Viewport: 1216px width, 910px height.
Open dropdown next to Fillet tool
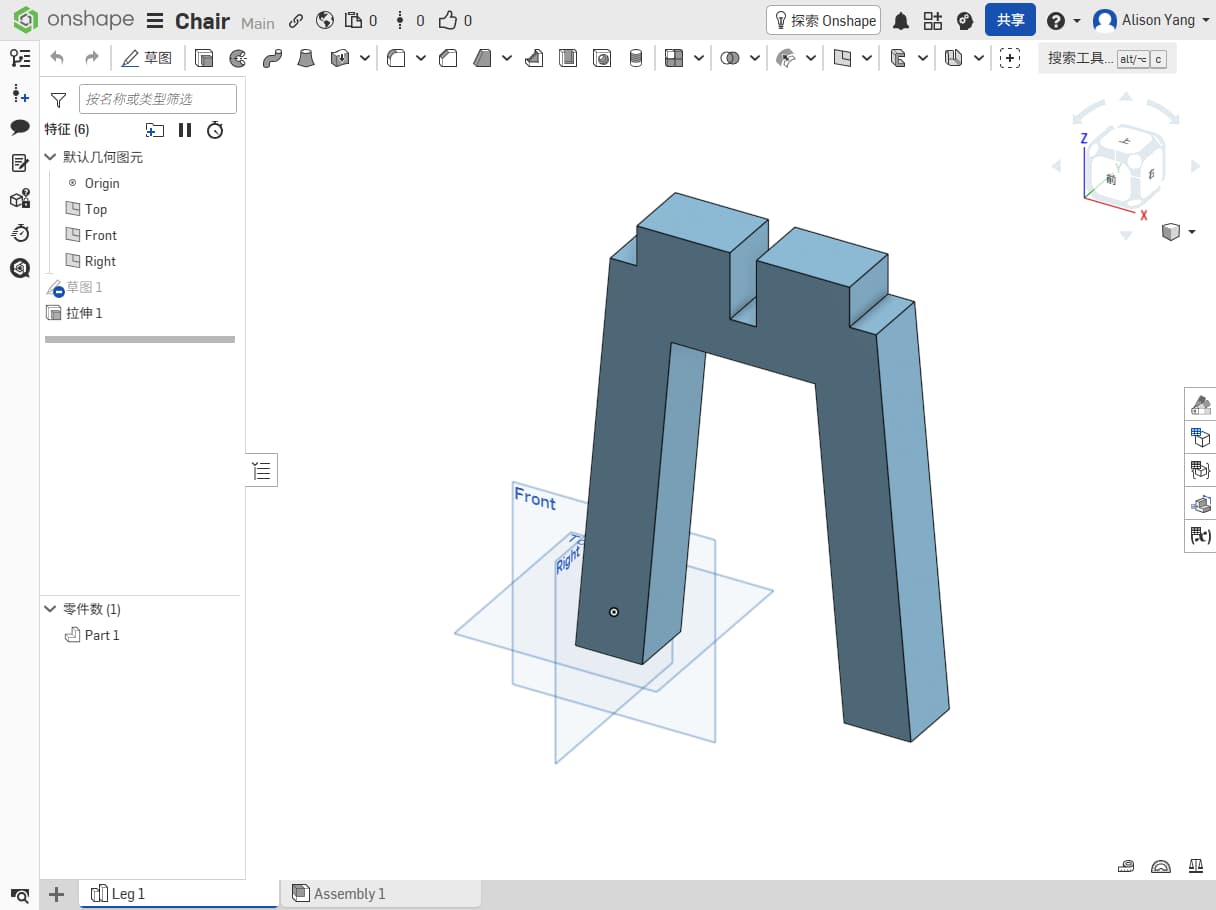[421, 58]
